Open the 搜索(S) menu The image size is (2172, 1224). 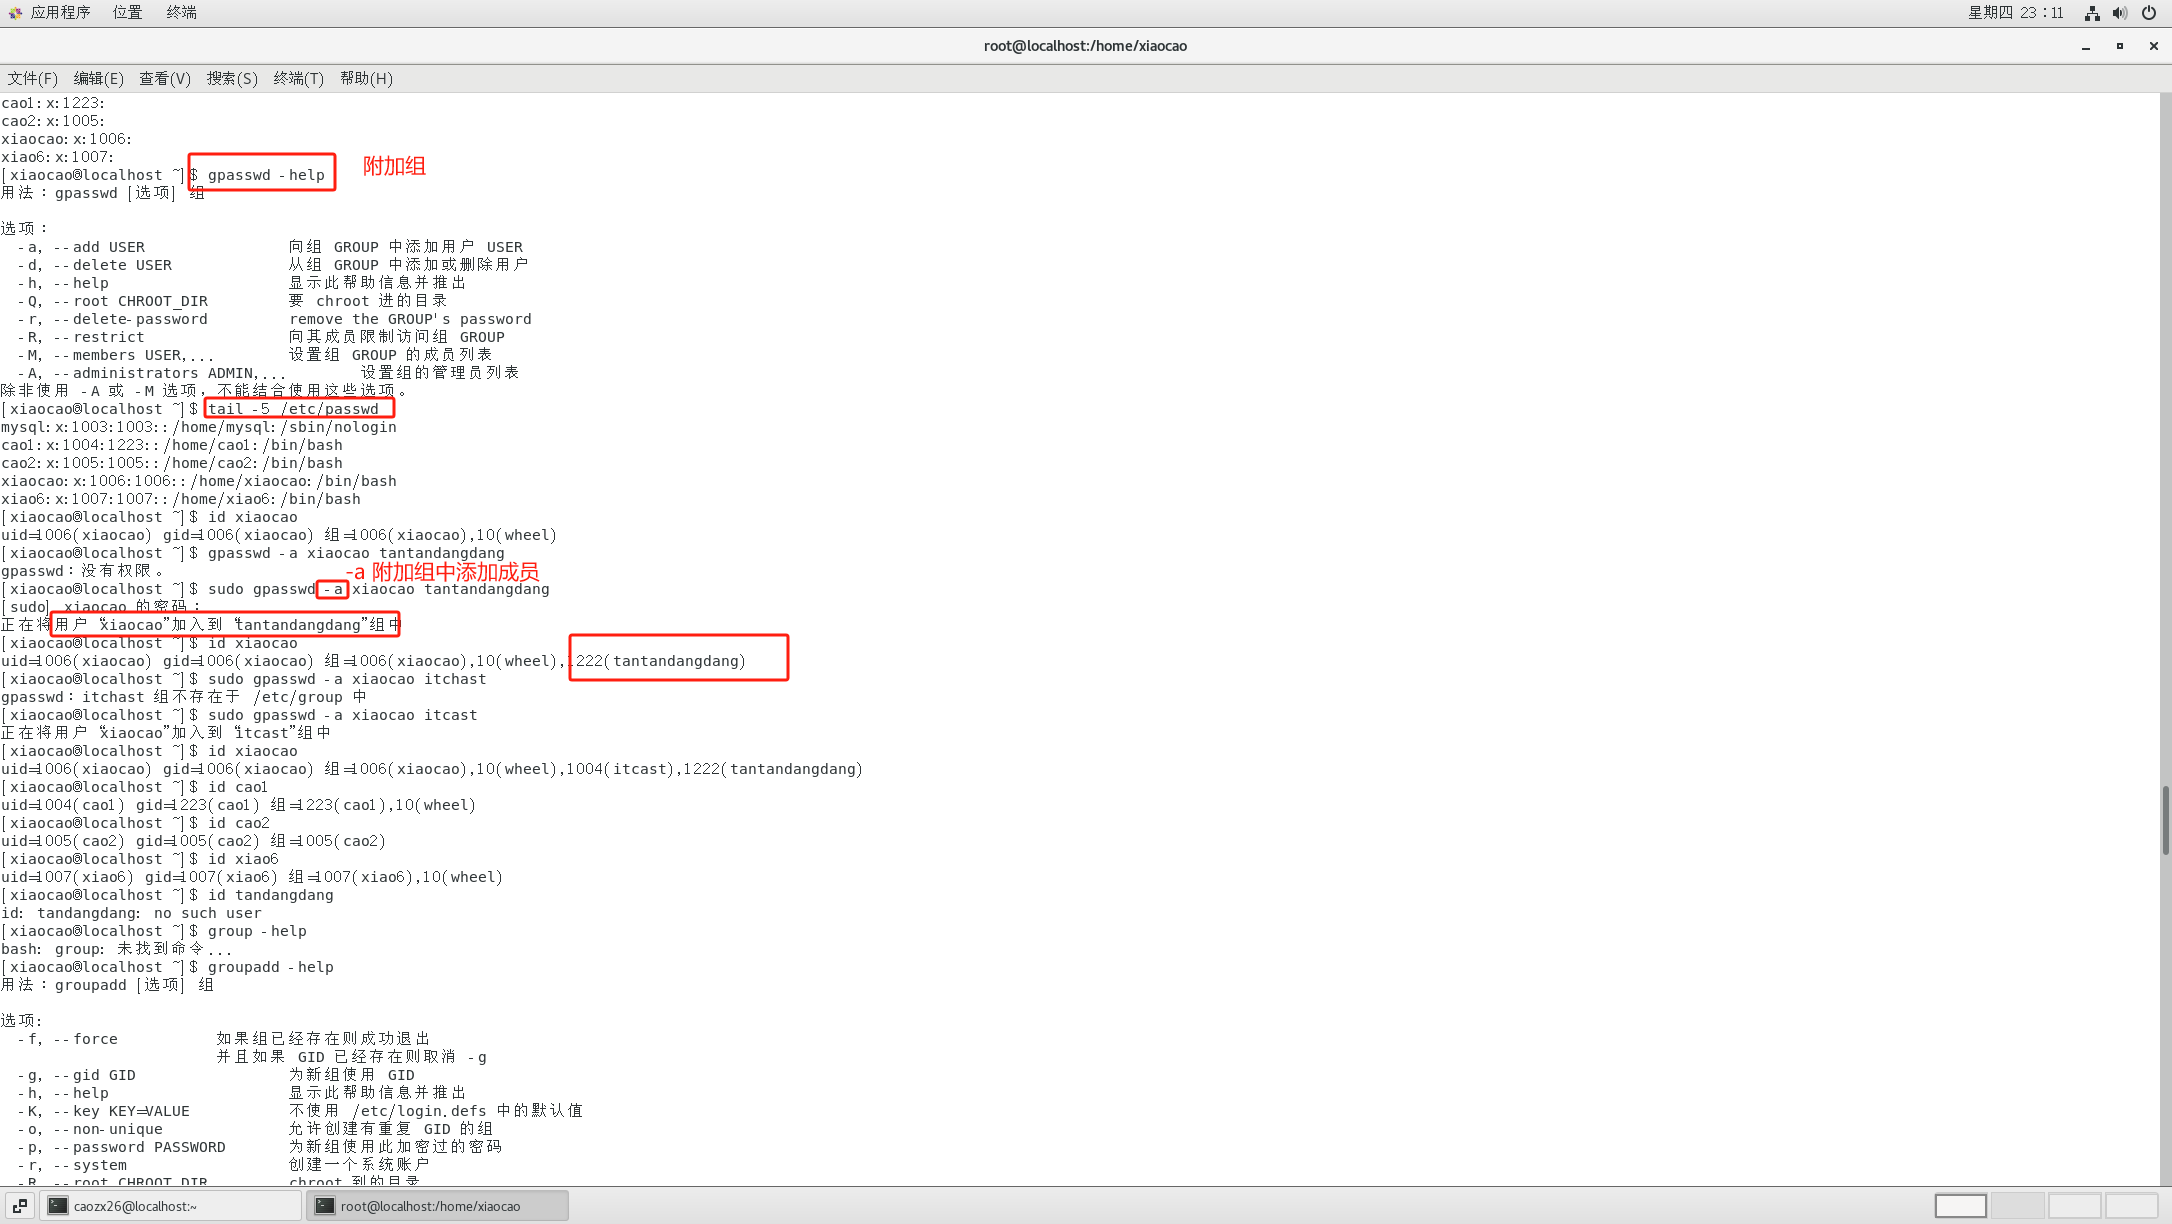232,78
